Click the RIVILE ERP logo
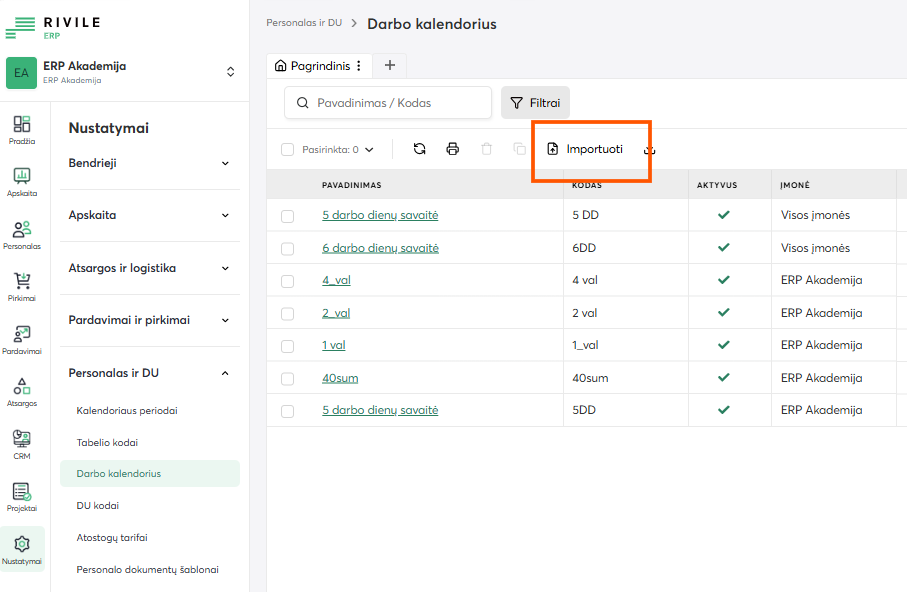The image size is (907, 592). point(53,27)
